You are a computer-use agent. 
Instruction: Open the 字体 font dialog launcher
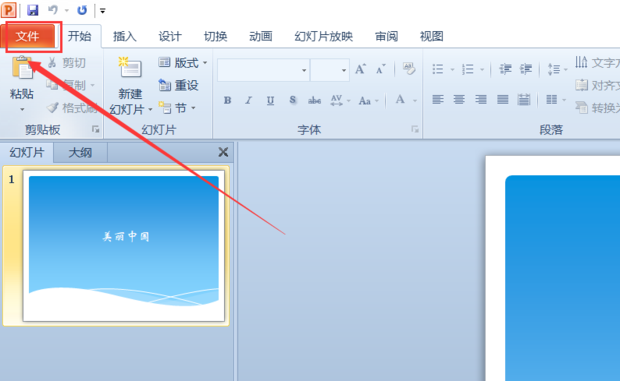[415, 129]
